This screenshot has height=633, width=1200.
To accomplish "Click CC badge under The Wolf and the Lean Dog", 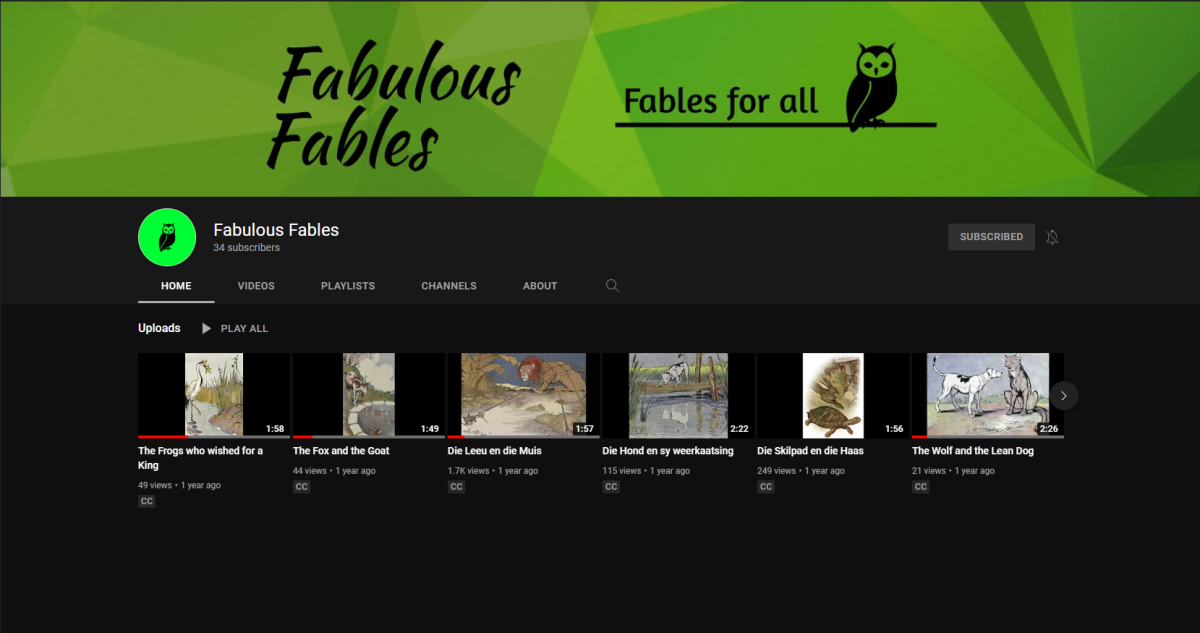I will [x=921, y=487].
